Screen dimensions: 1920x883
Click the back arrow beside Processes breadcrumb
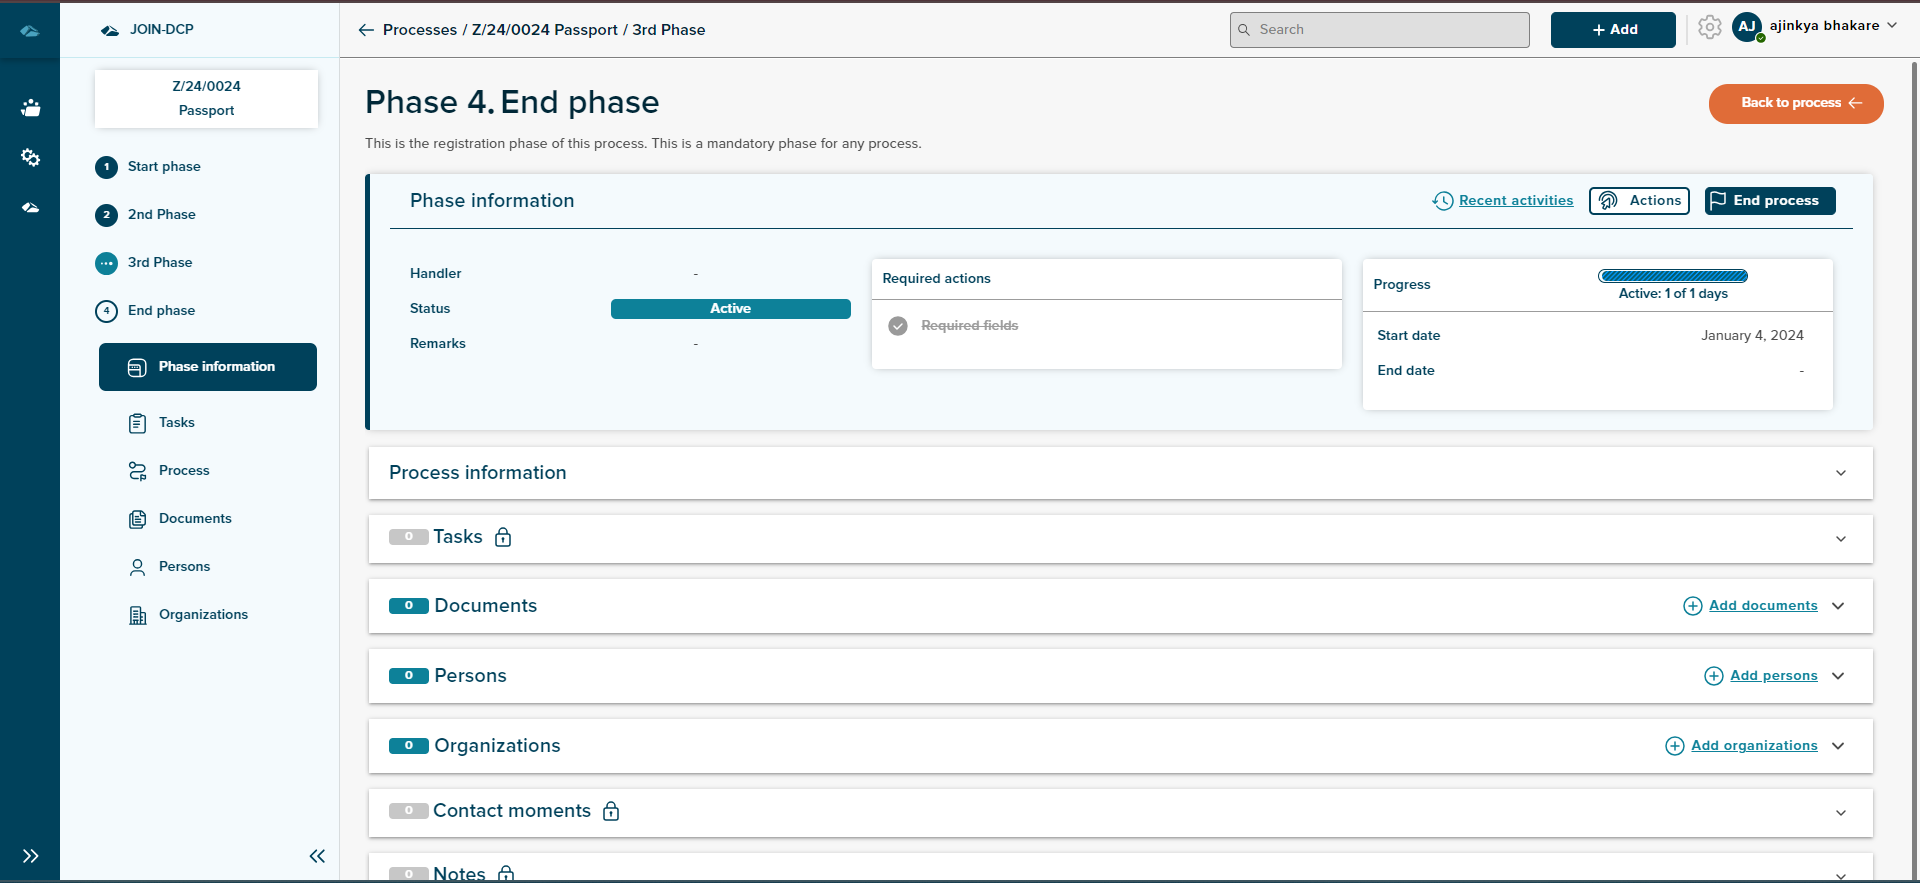coord(366,30)
